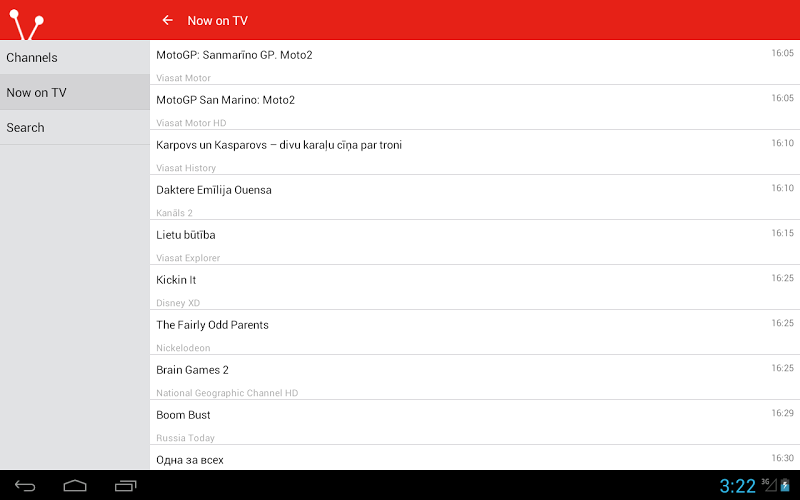The width and height of the screenshot is (800, 500).
Task: Tap the Viasat History channel label
Action: tap(186, 168)
